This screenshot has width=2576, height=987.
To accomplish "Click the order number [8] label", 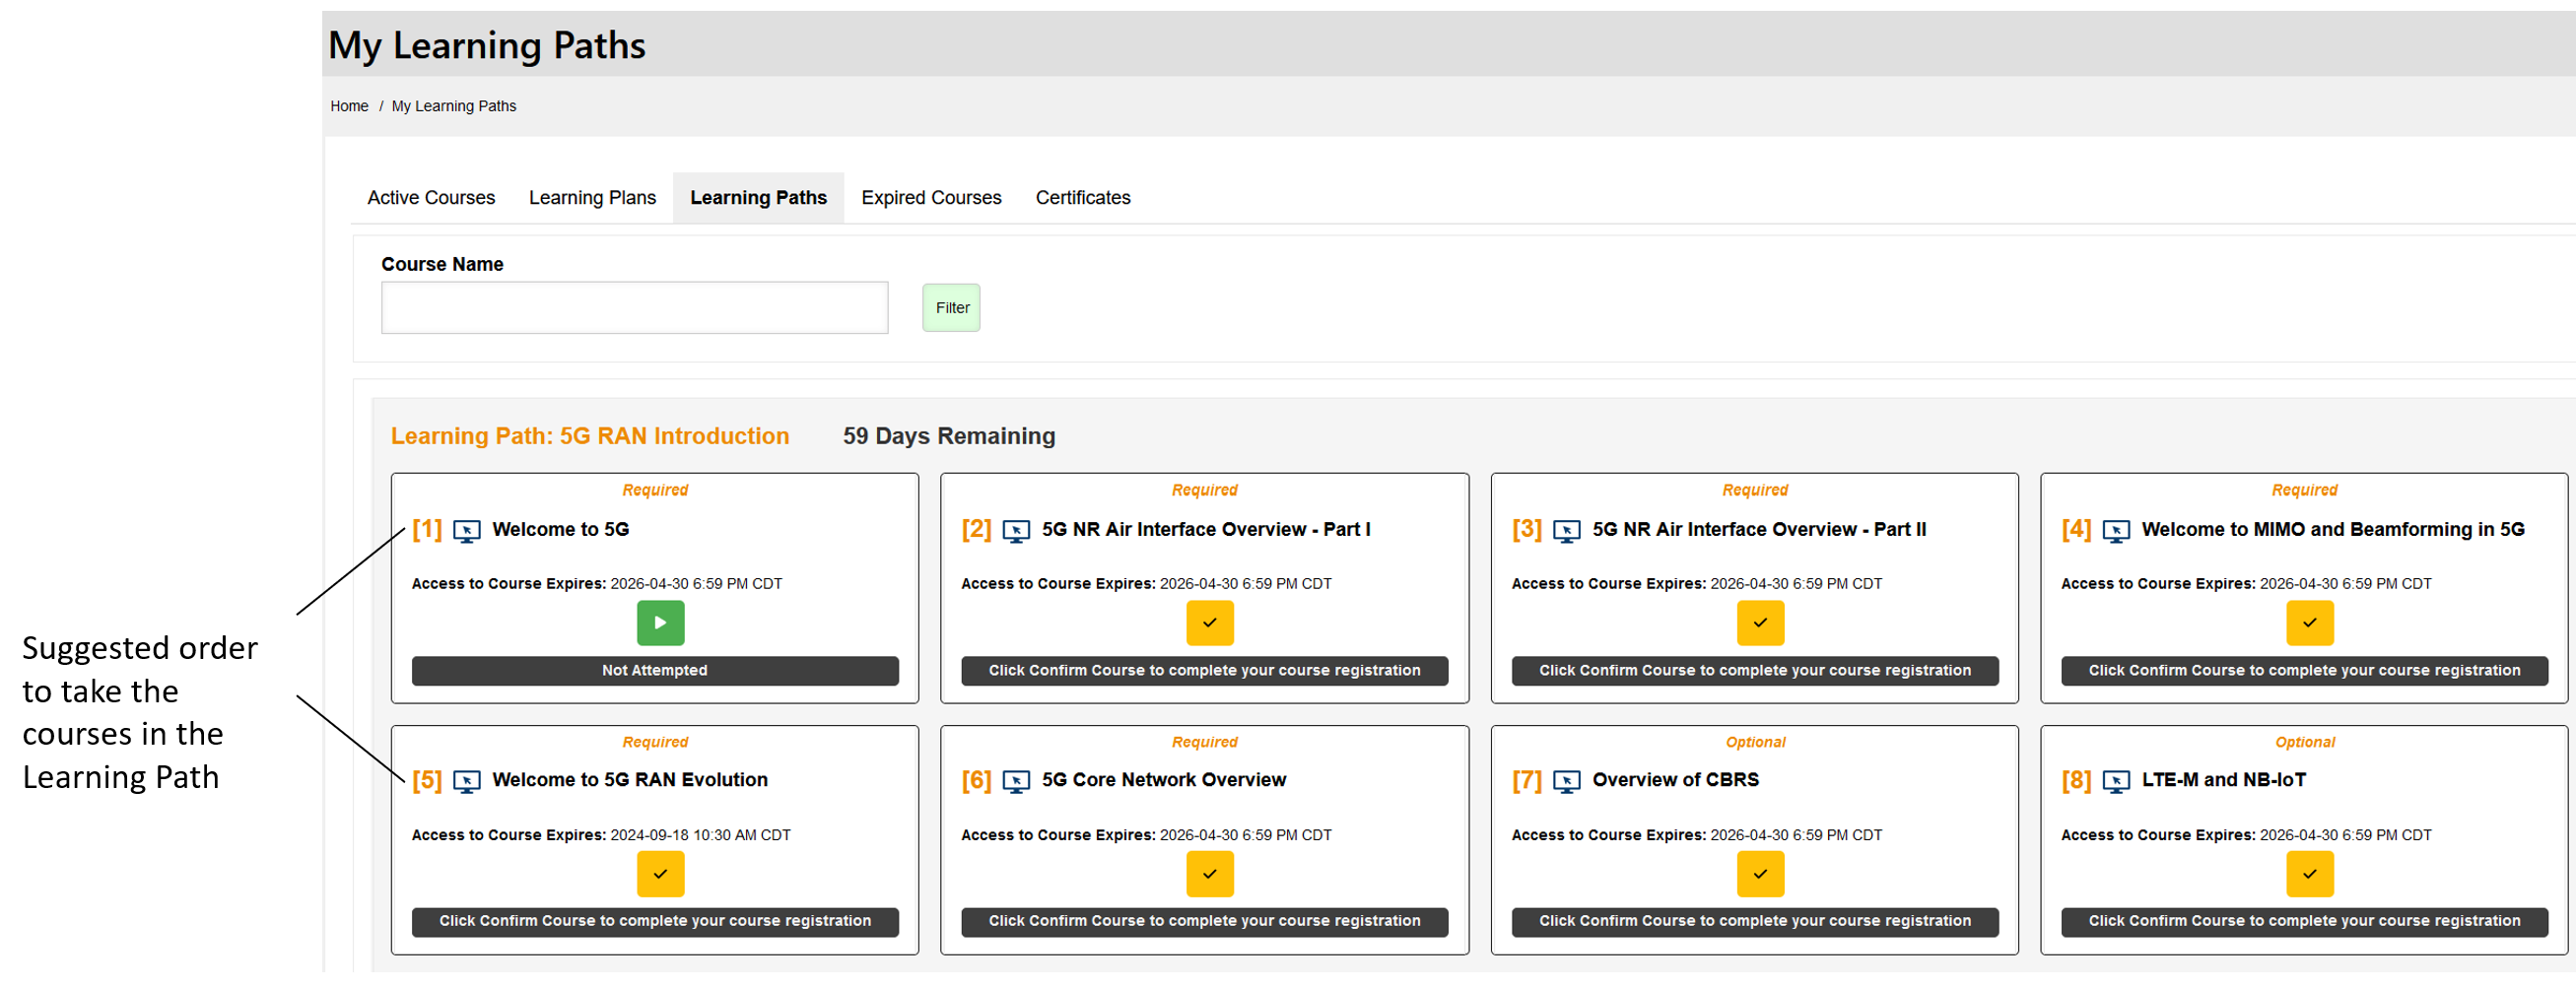I will pos(2076,781).
